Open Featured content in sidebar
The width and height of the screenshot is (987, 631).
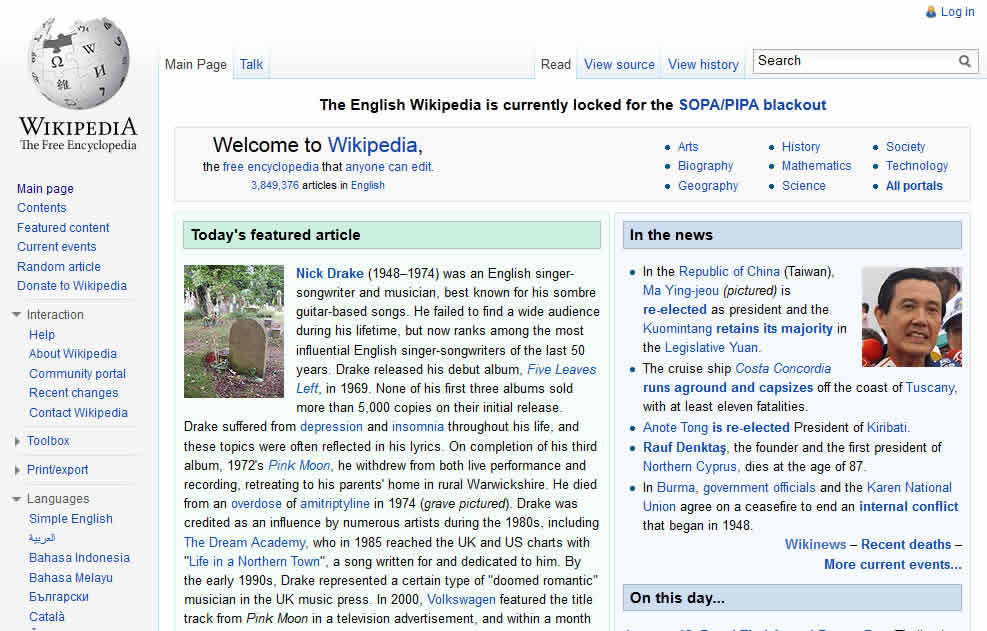[x=63, y=227]
